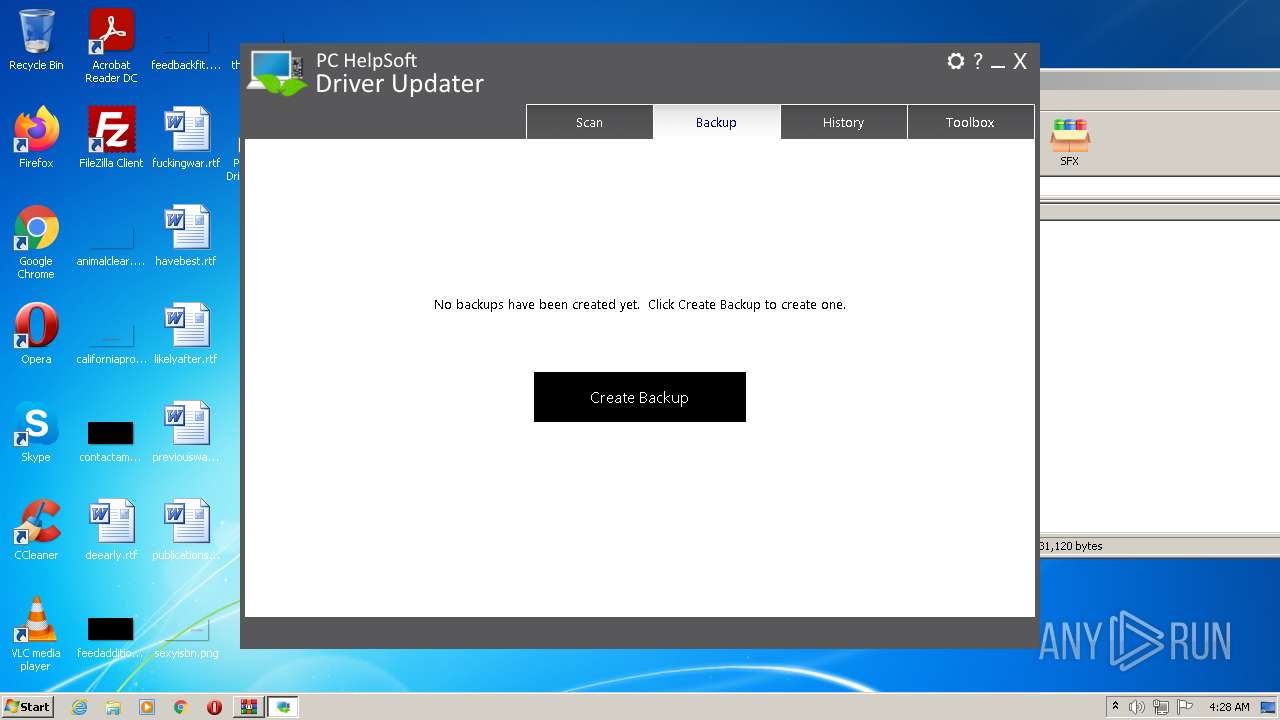Select the VLC media player shortcut
Image resolution: width=1280 pixels, height=720 pixels.
point(36,634)
